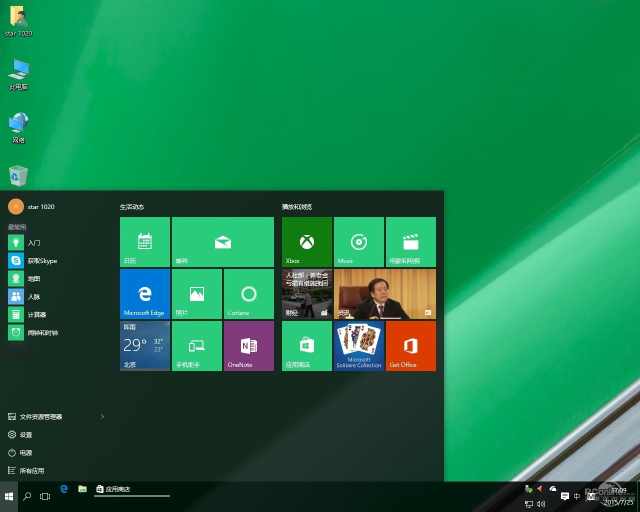The height and width of the screenshot is (512, 640).
Task: Open the Mail (邮件) wide tile
Action: [x=223, y=242]
